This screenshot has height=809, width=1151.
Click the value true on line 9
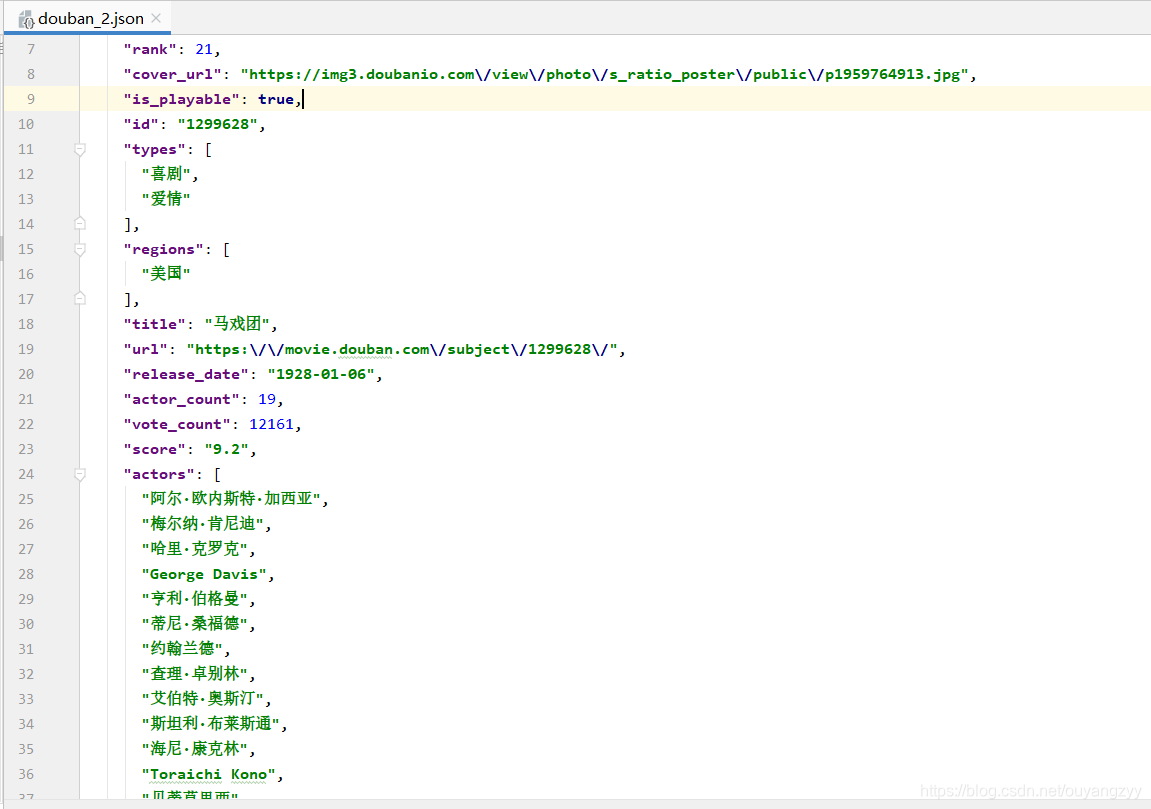pyautogui.click(x=275, y=99)
